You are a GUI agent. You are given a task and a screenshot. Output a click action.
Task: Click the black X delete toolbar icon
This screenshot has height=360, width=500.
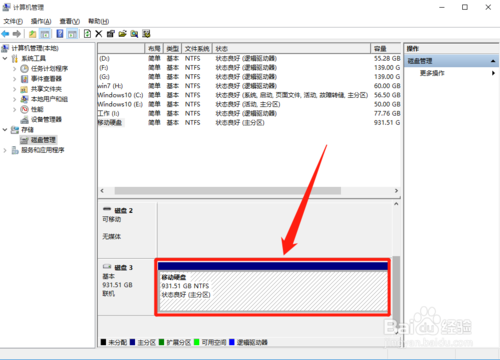(99, 34)
